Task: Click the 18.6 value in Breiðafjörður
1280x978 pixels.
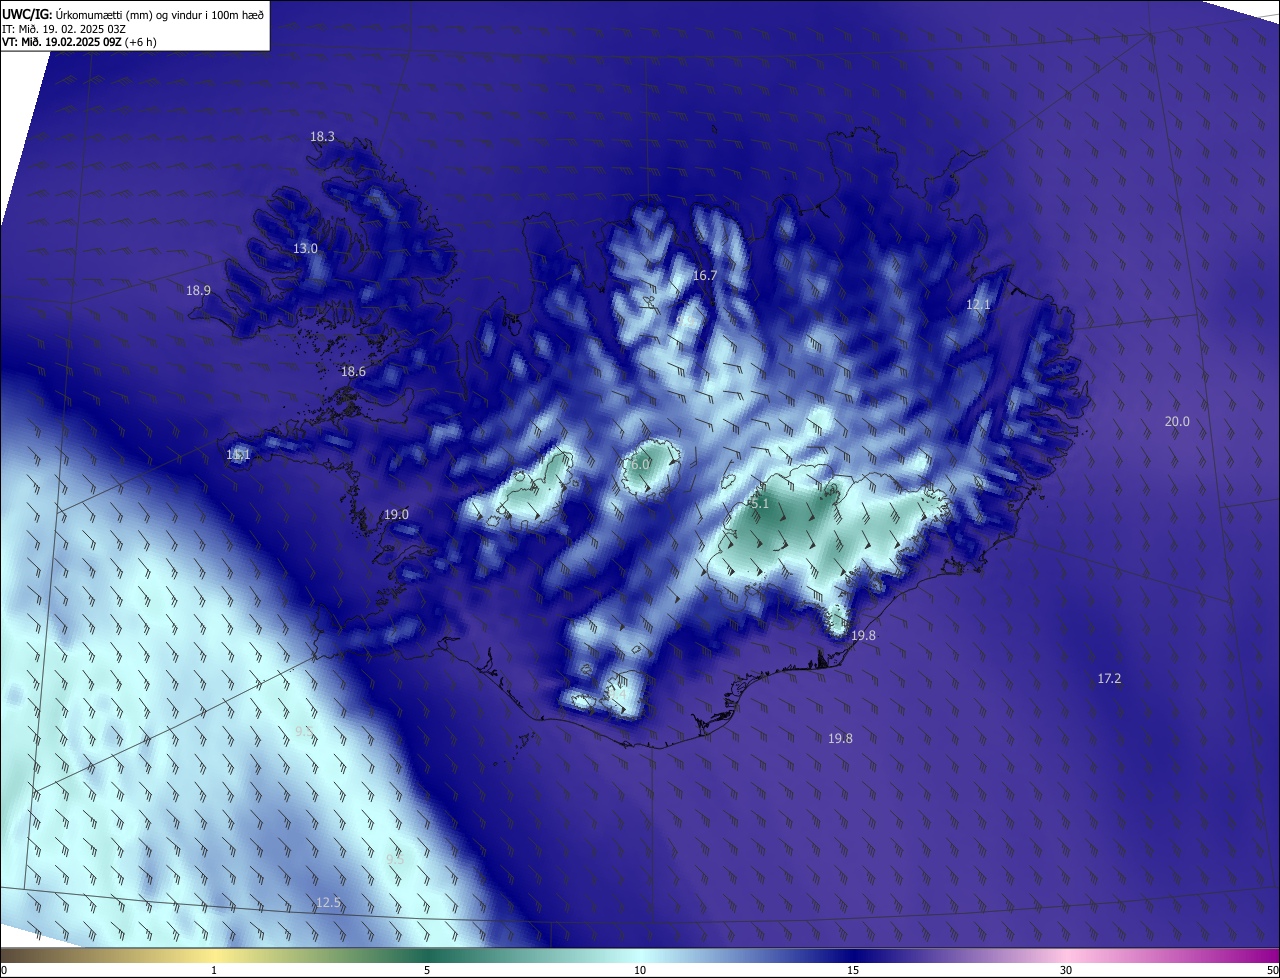Action: pyautogui.click(x=353, y=371)
